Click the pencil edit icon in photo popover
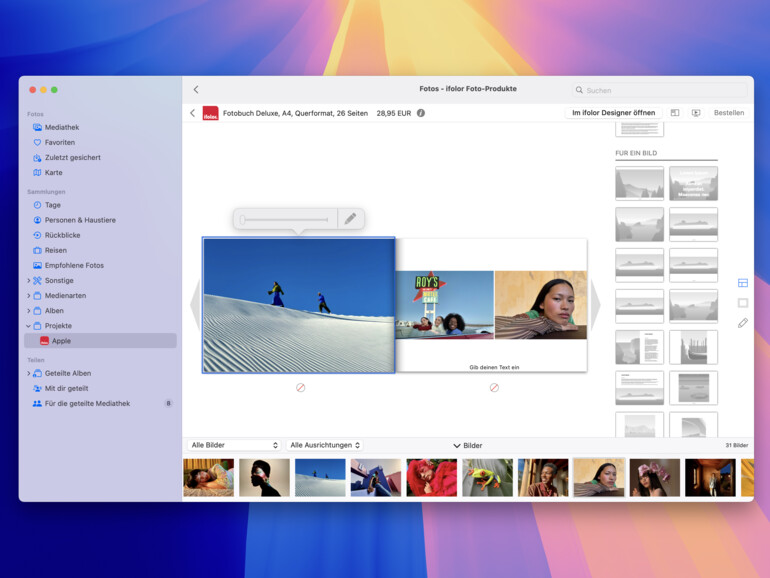This screenshot has height=578, width=770. [350, 218]
